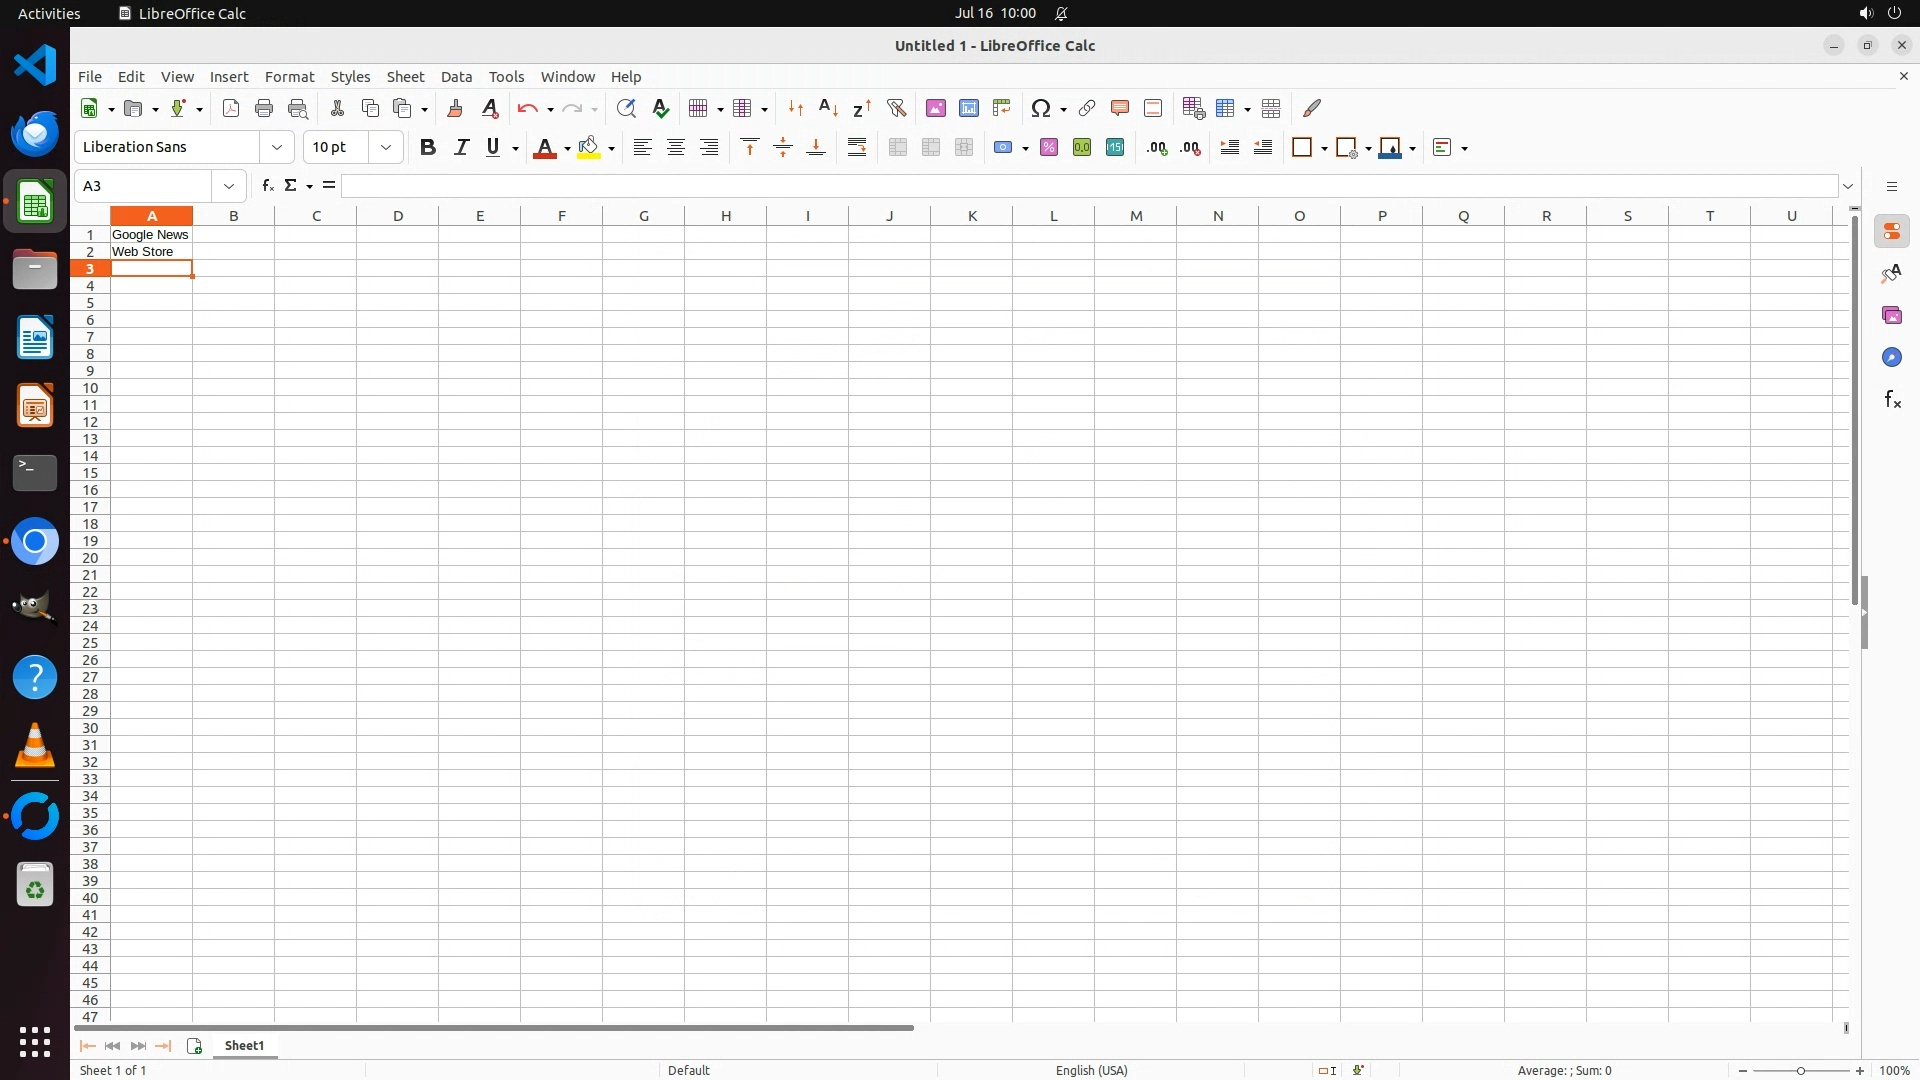Click the Sort Ascending toolbar icon
Screen dimensions: 1920x1080
pyautogui.click(x=828, y=108)
